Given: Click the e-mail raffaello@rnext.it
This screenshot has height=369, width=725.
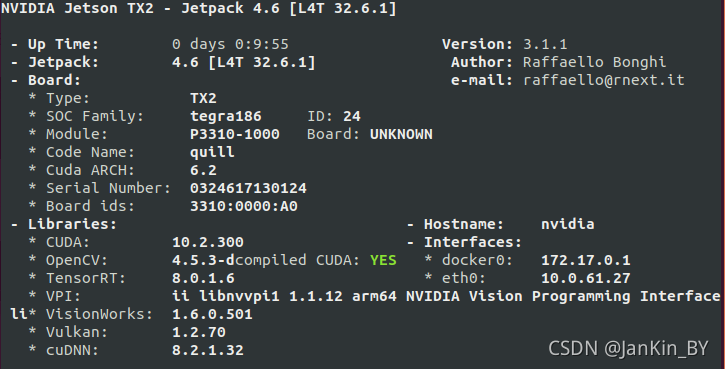Looking at the screenshot, I should click(603, 80).
